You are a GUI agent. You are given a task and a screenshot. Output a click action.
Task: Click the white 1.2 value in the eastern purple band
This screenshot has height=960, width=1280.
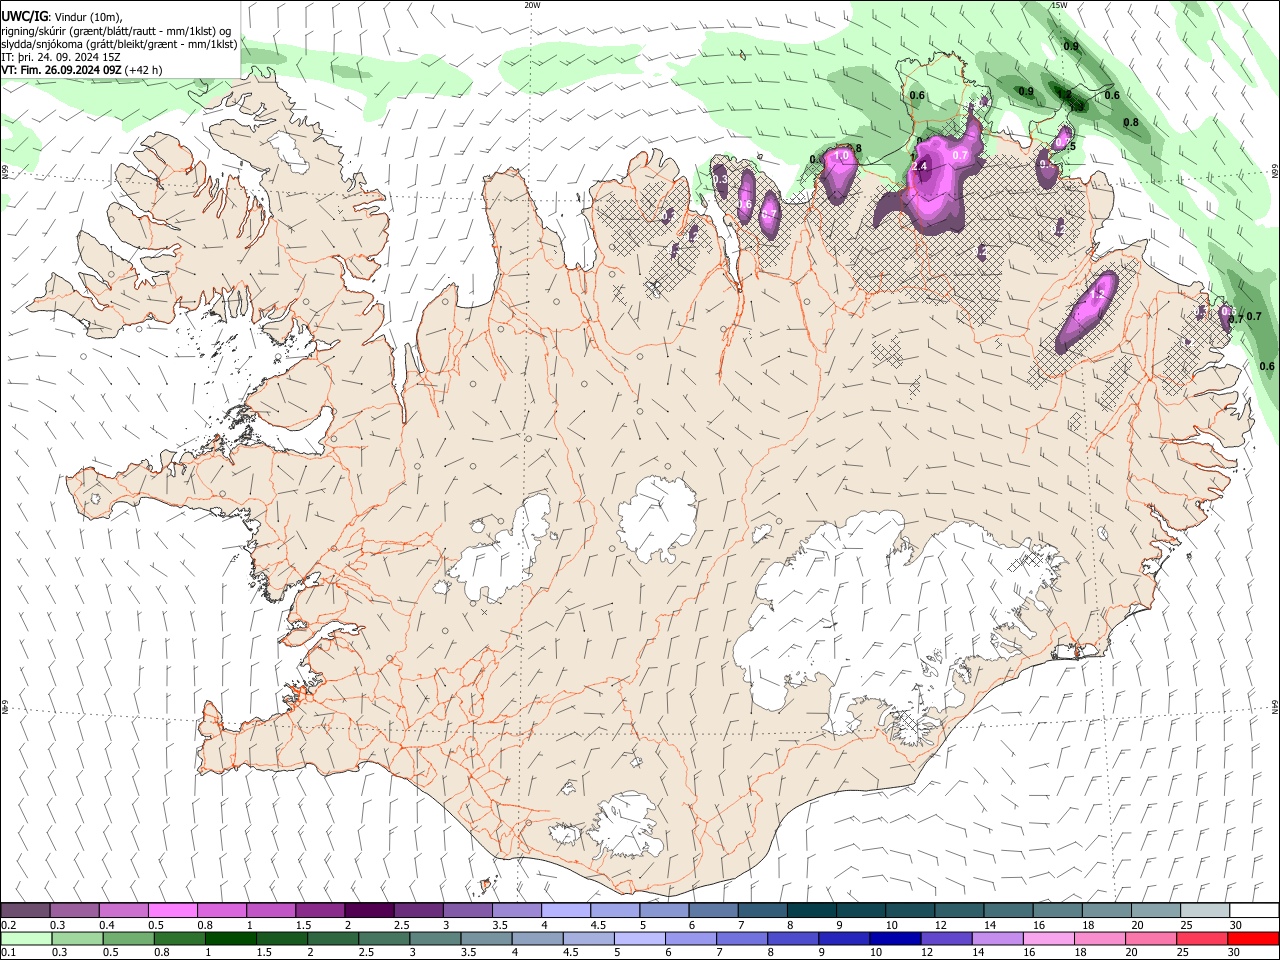click(x=1099, y=294)
